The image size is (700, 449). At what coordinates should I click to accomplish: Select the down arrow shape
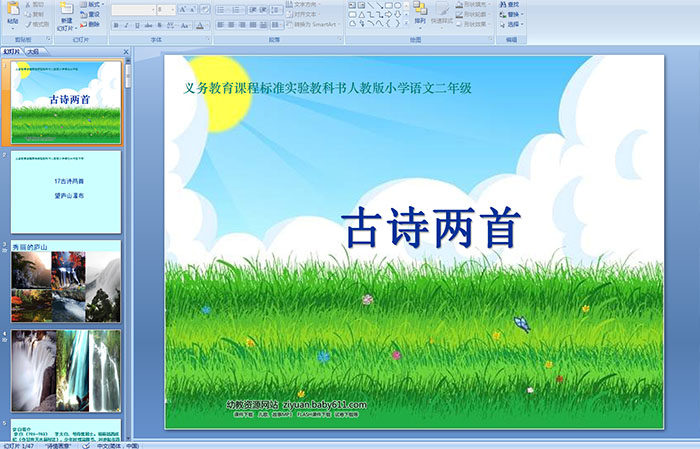click(x=398, y=15)
